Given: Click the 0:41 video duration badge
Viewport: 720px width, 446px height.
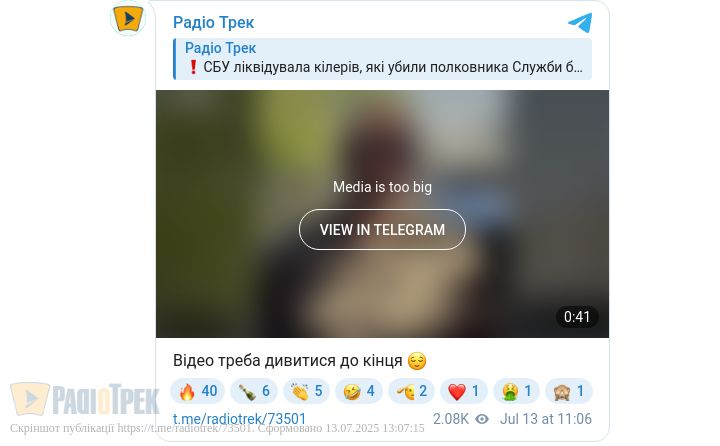Looking at the screenshot, I should point(577,317).
